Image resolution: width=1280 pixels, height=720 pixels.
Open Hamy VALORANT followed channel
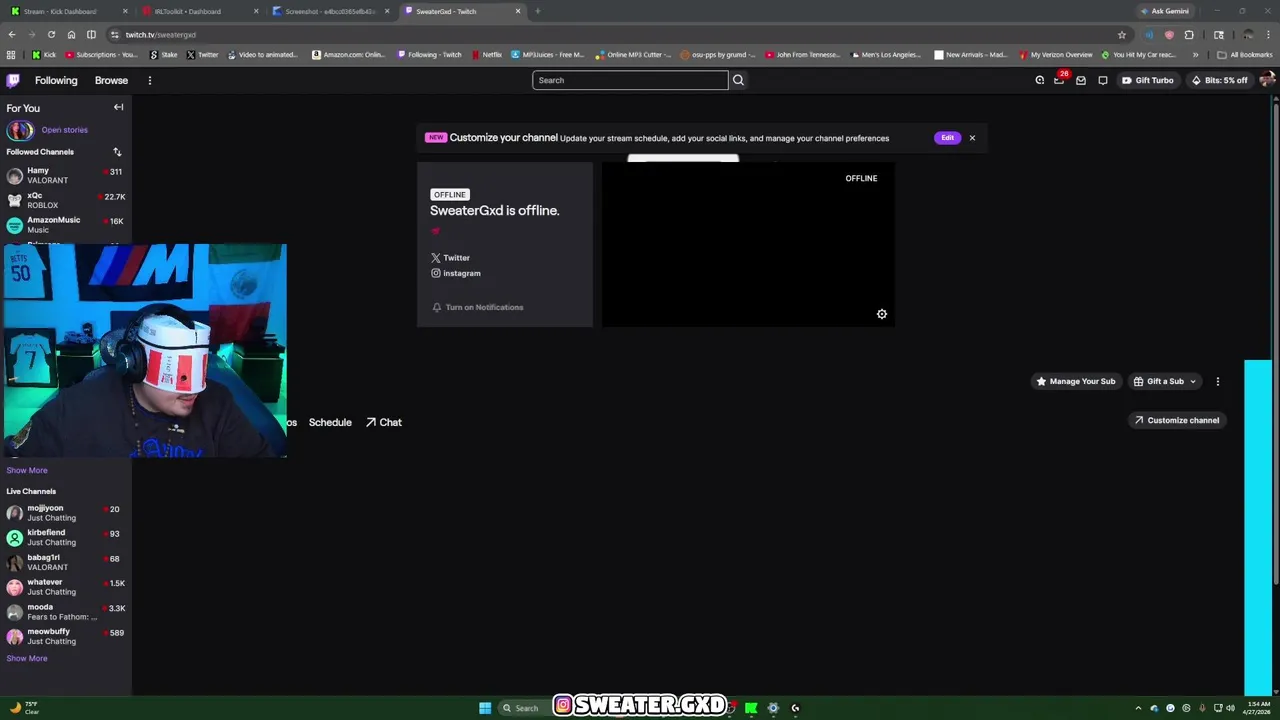[65, 175]
